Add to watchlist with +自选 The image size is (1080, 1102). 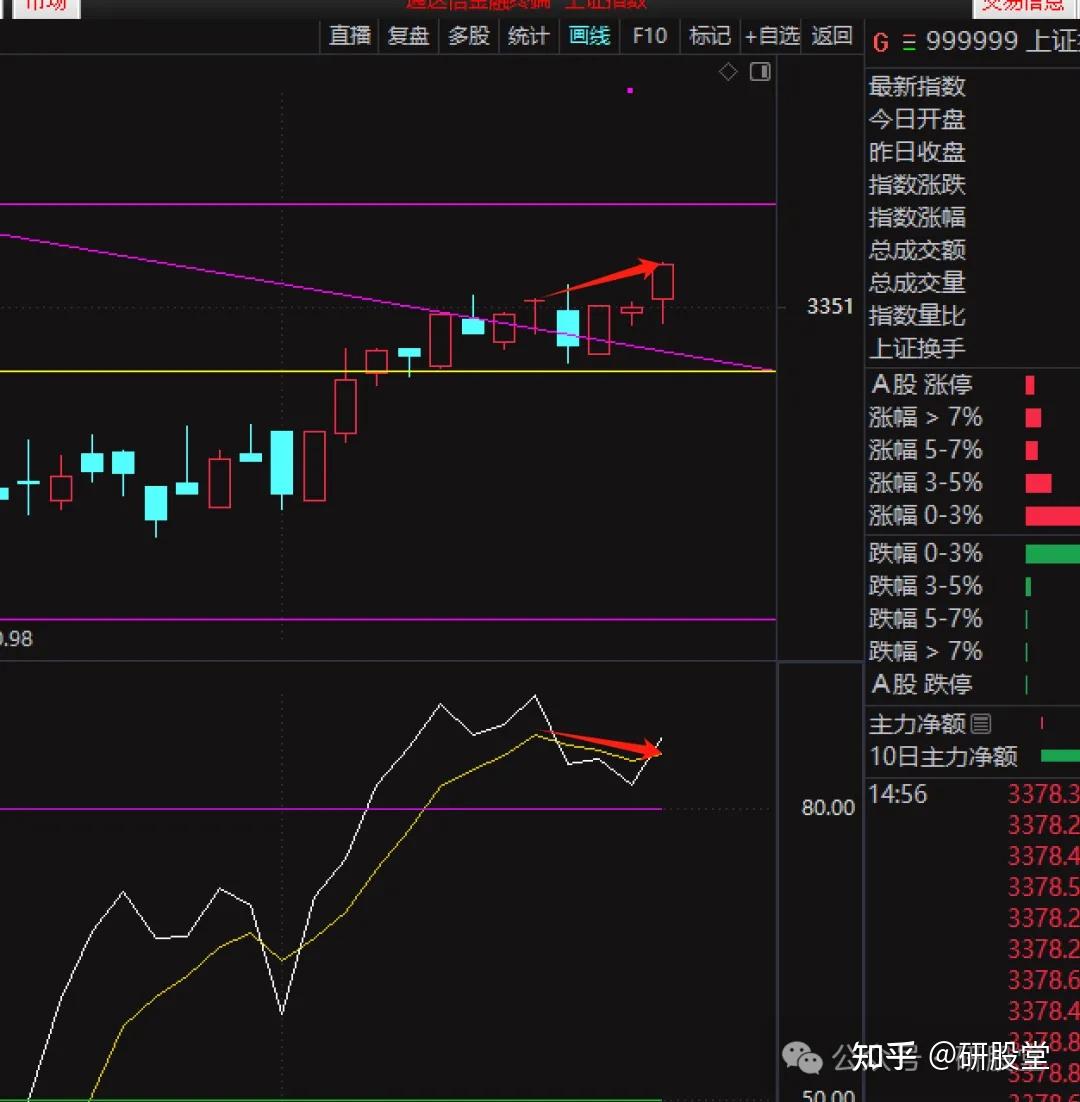point(772,36)
